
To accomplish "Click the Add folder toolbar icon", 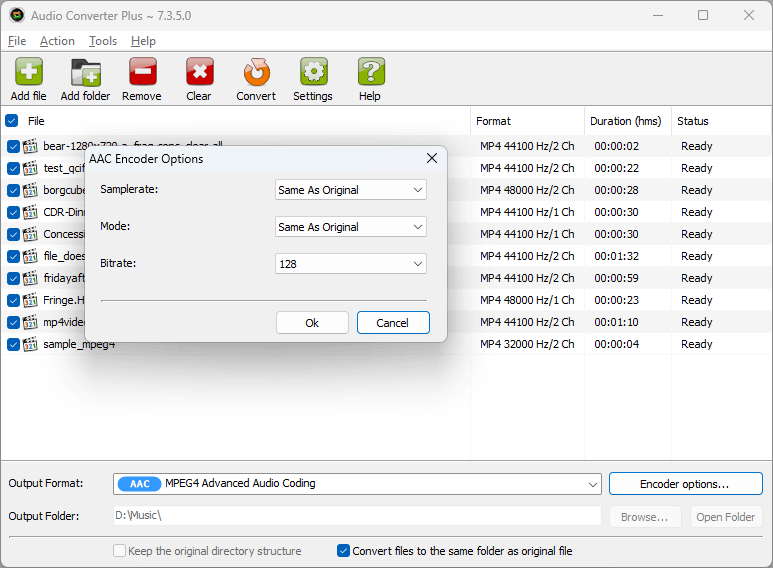I will [86, 72].
